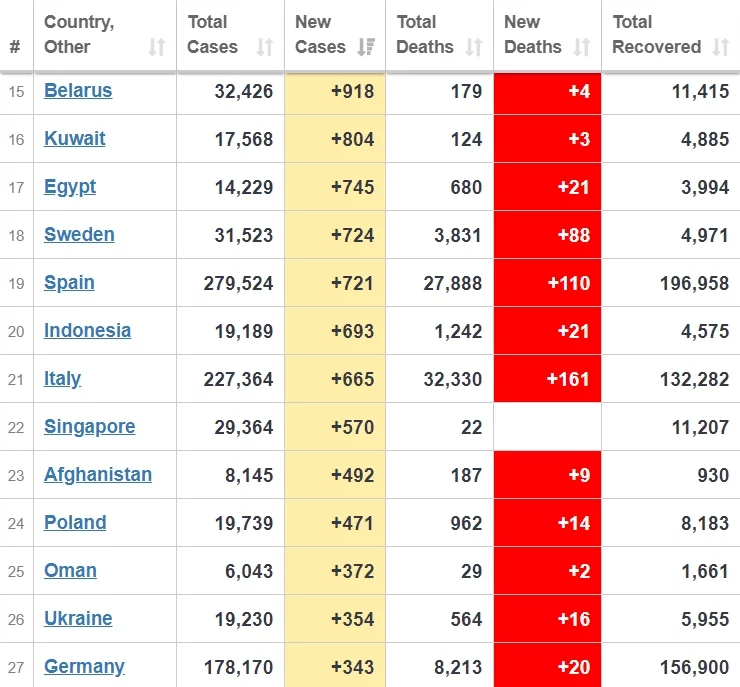Sort table by Total Cases arrows

click(265, 47)
